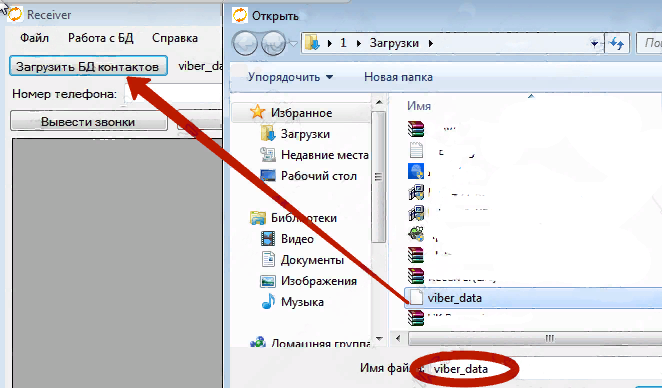Screen dimensions: 662x388
Task: Open the Упорядочить dropdown menu
Action: click(x=290, y=77)
